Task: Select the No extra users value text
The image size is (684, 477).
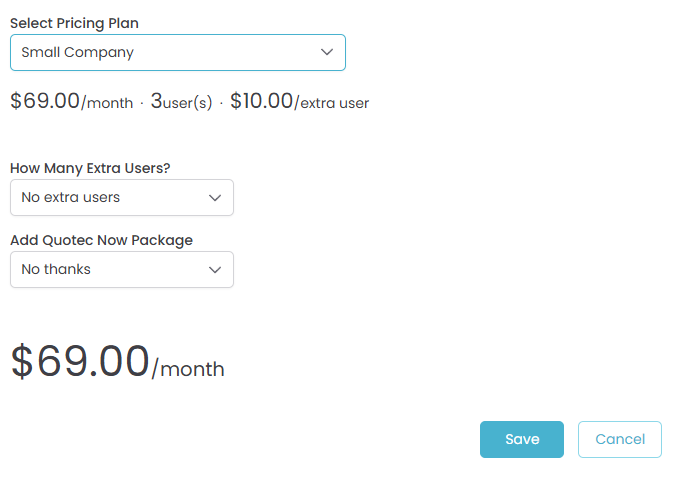Action: coord(70,198)
